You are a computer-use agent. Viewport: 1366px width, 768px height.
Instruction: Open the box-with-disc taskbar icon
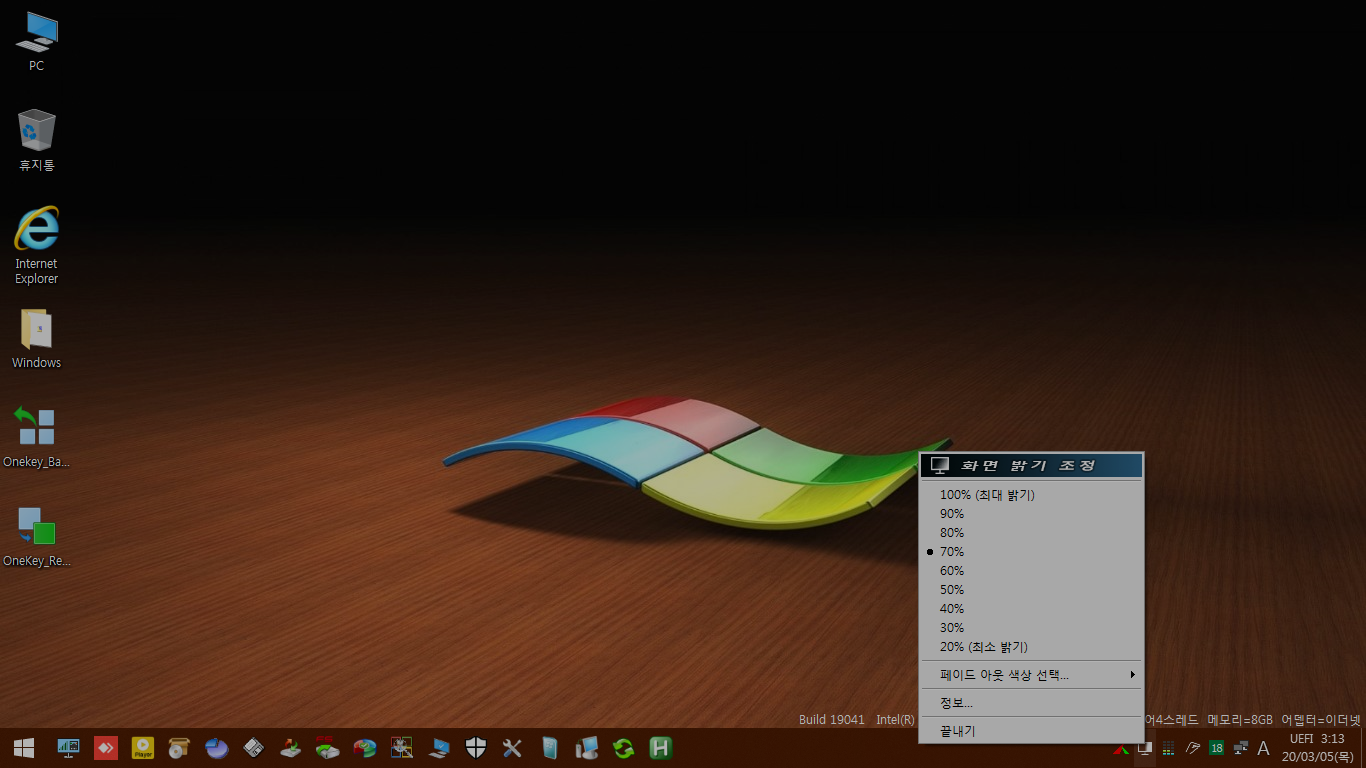[x=180, y=748]
